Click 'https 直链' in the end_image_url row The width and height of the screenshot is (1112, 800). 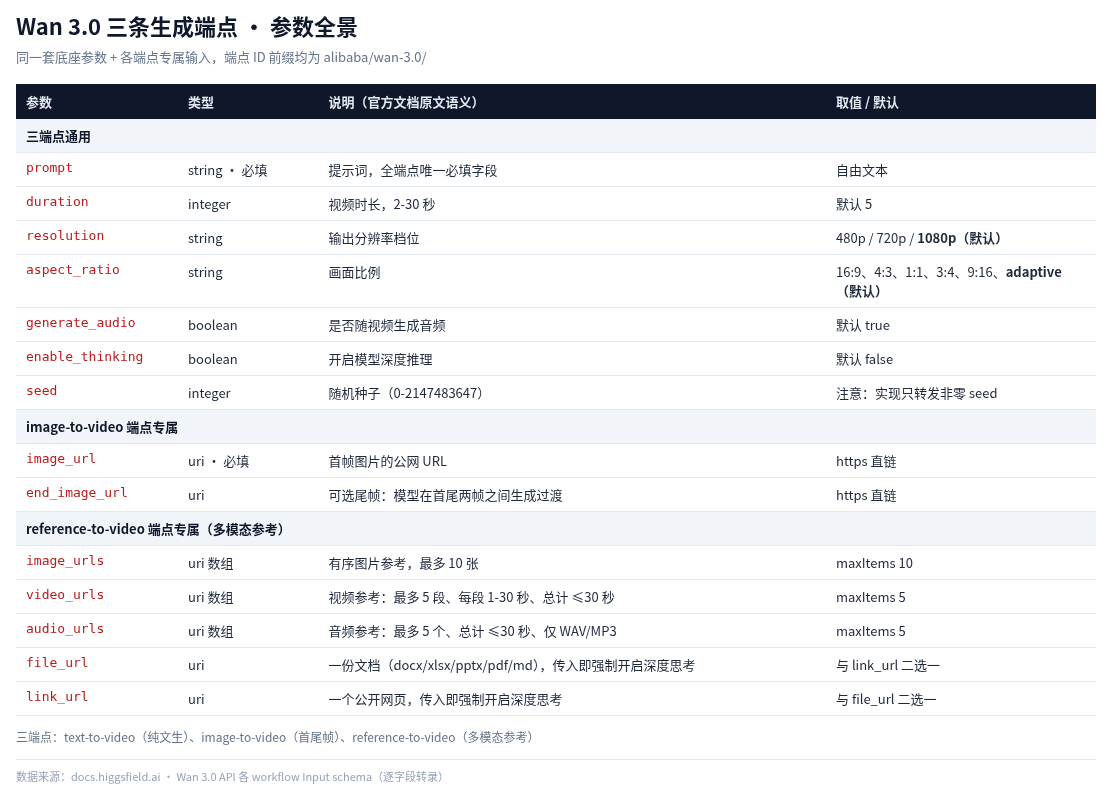(x=866, y=496)
